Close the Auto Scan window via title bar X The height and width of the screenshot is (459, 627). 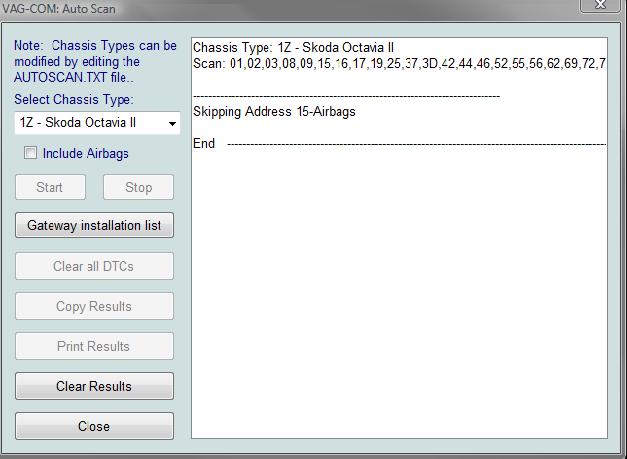[601, 5]
